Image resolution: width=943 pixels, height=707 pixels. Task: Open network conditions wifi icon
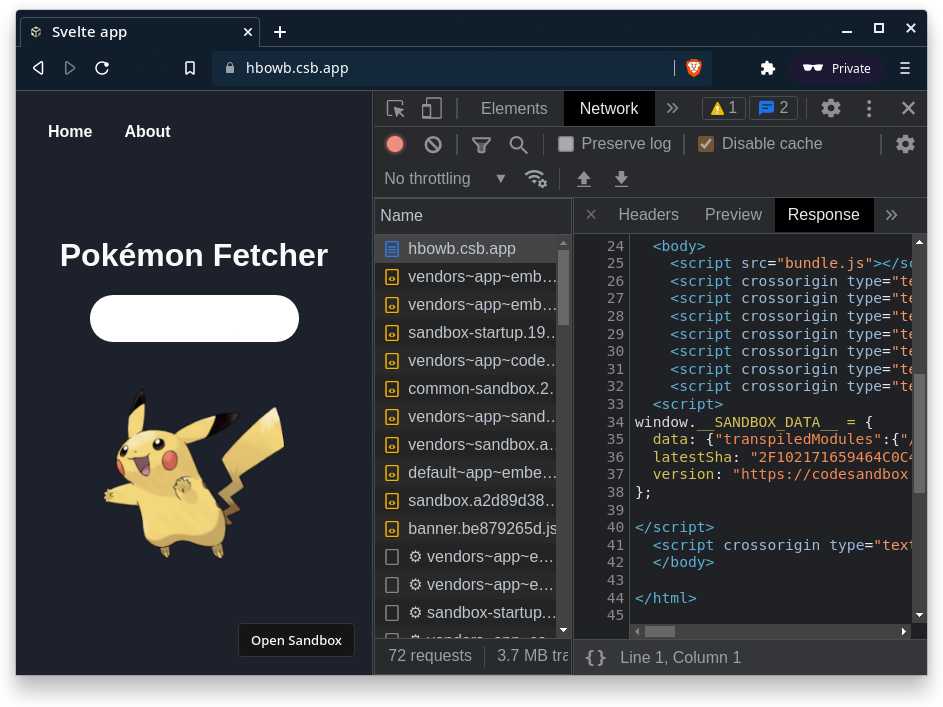click(x=535, y=179)
